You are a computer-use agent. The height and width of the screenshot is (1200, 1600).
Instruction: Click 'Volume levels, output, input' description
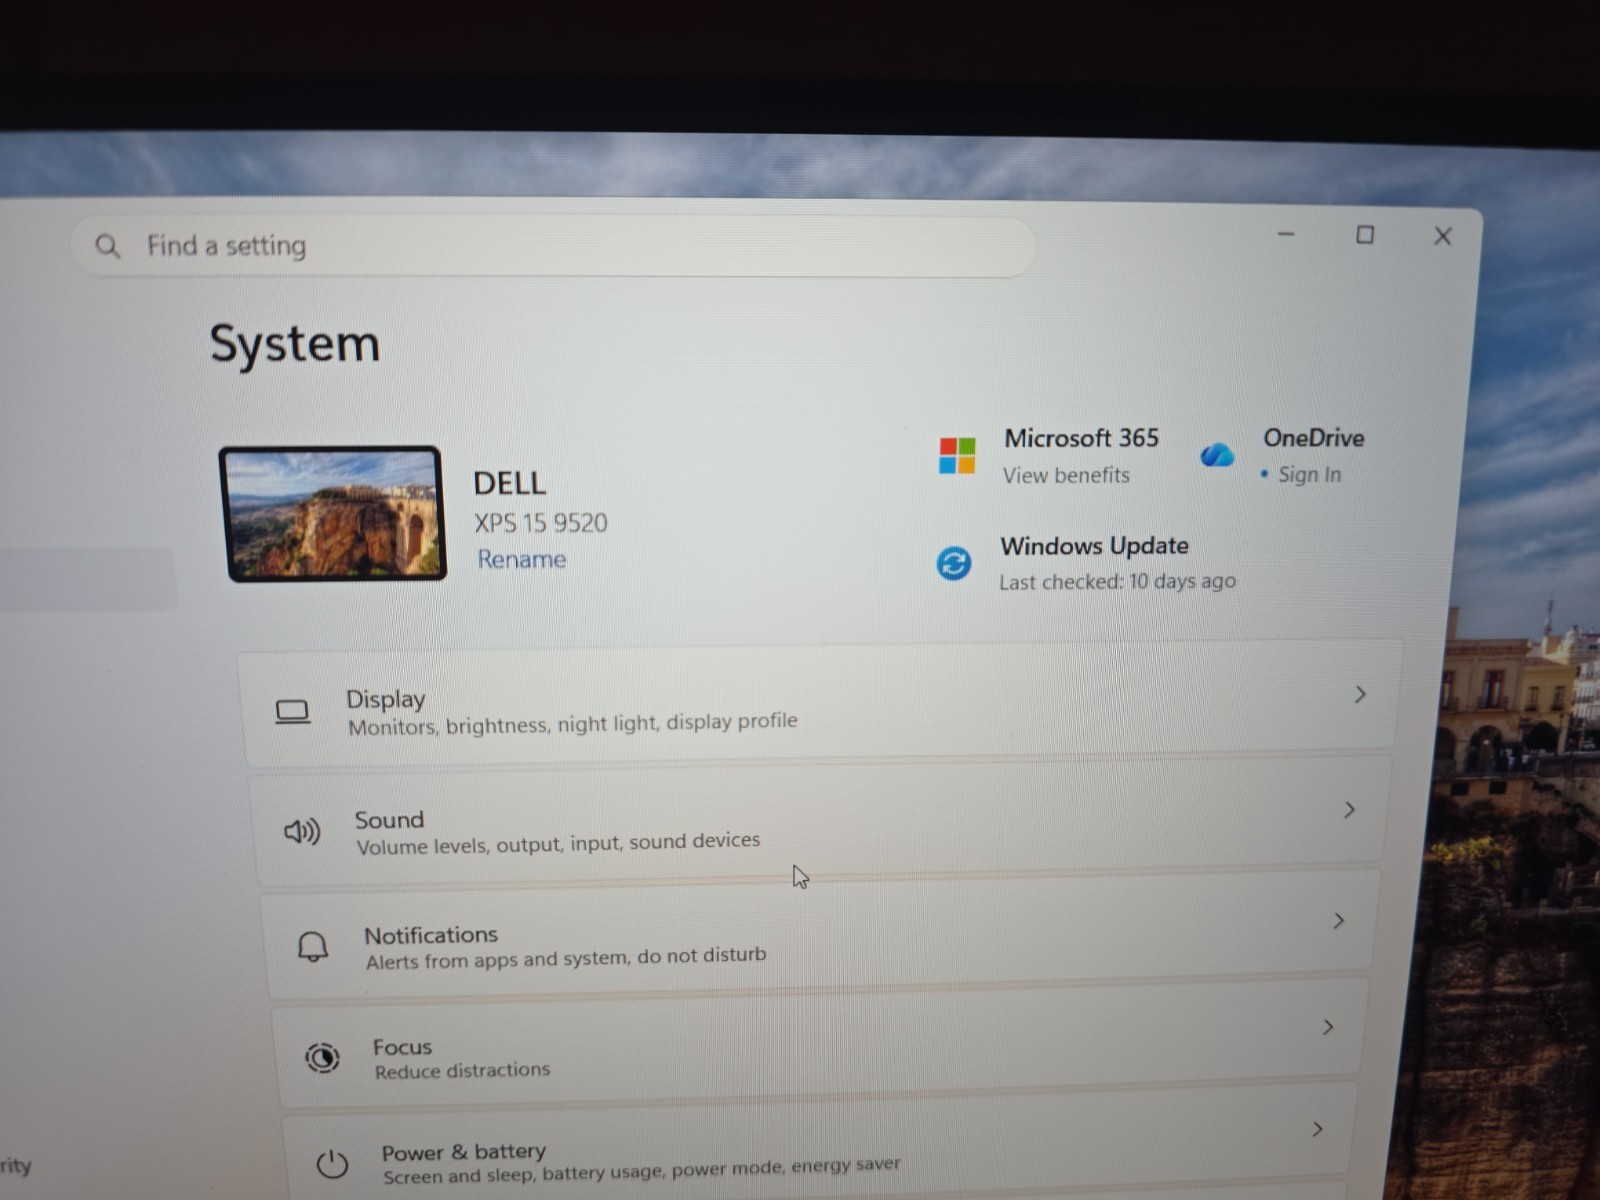pyautogui.click(x=558, y=843)
